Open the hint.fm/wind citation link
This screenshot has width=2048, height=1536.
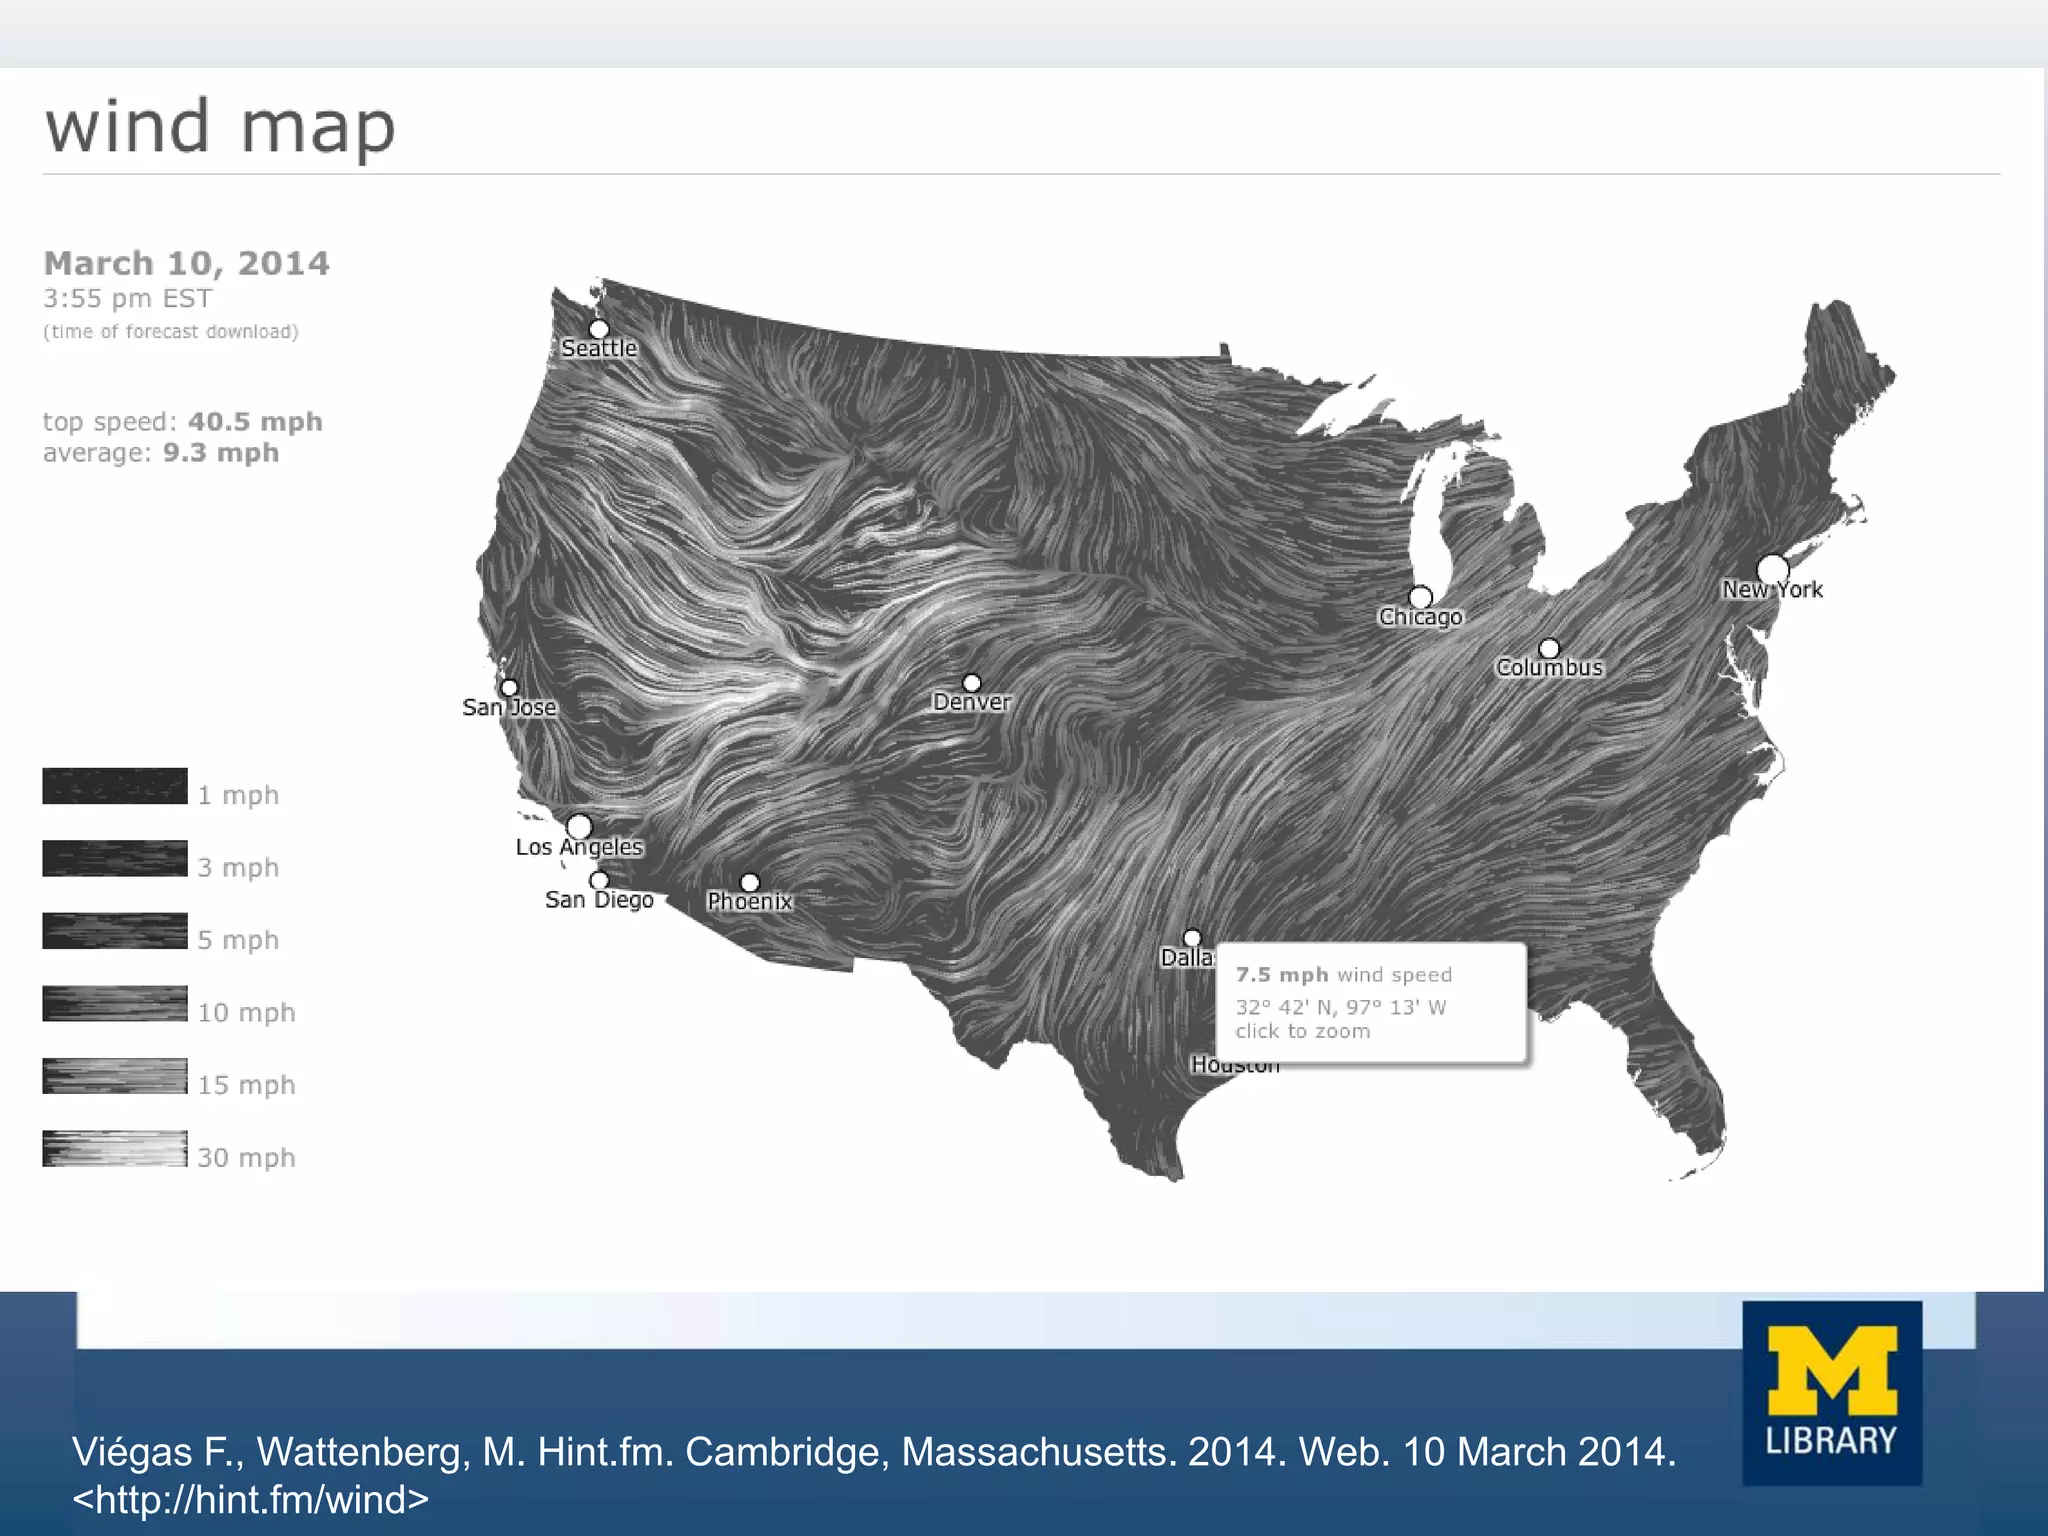click(250, 1499)
